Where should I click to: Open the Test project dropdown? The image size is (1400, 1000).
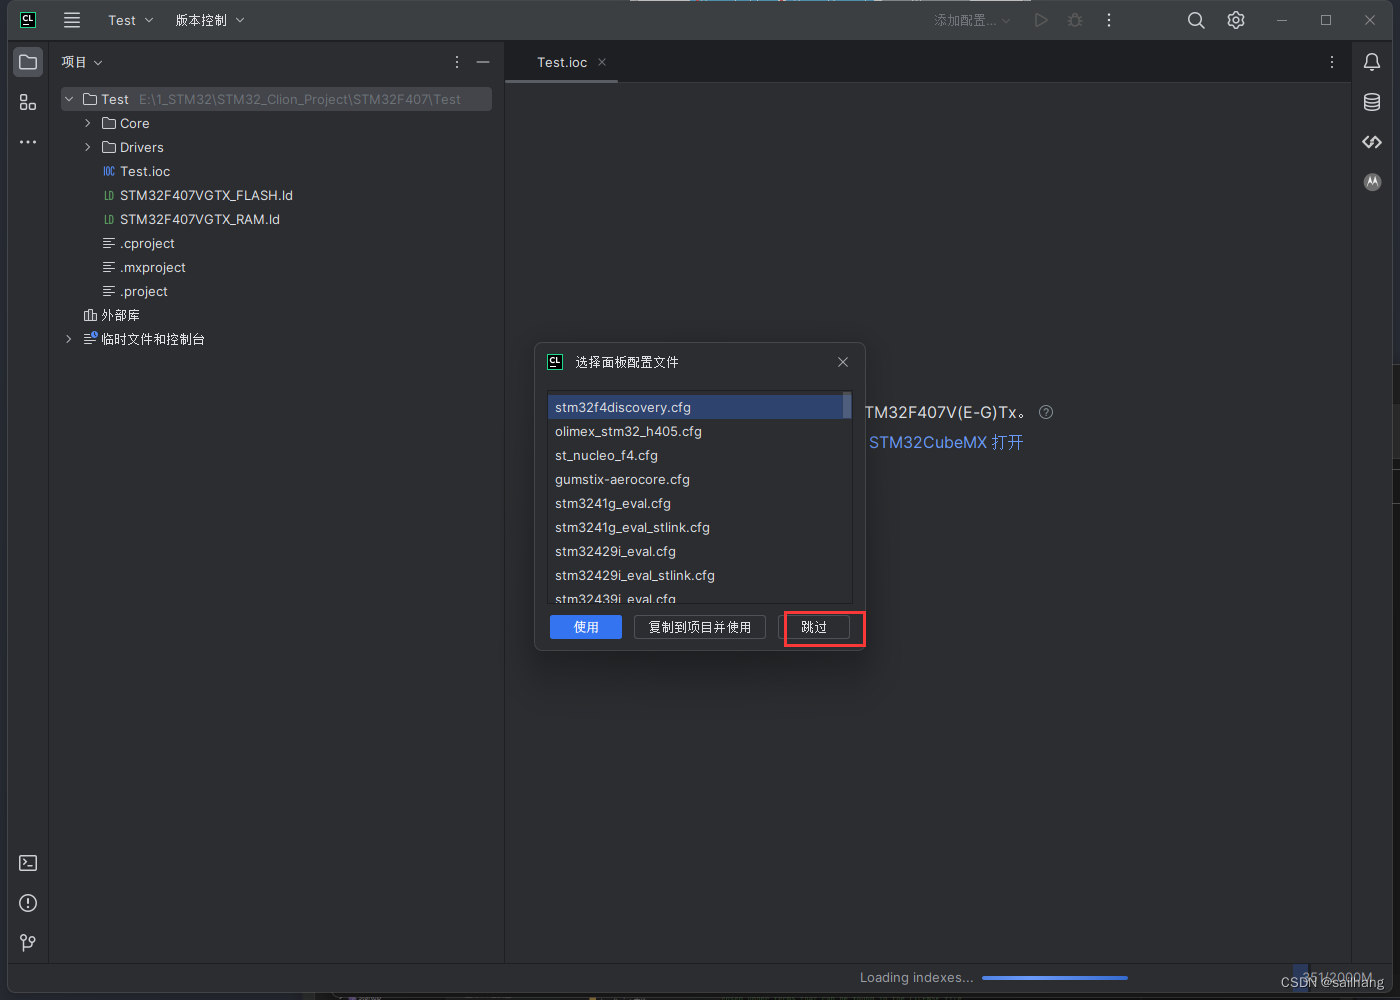click(131, 20)
